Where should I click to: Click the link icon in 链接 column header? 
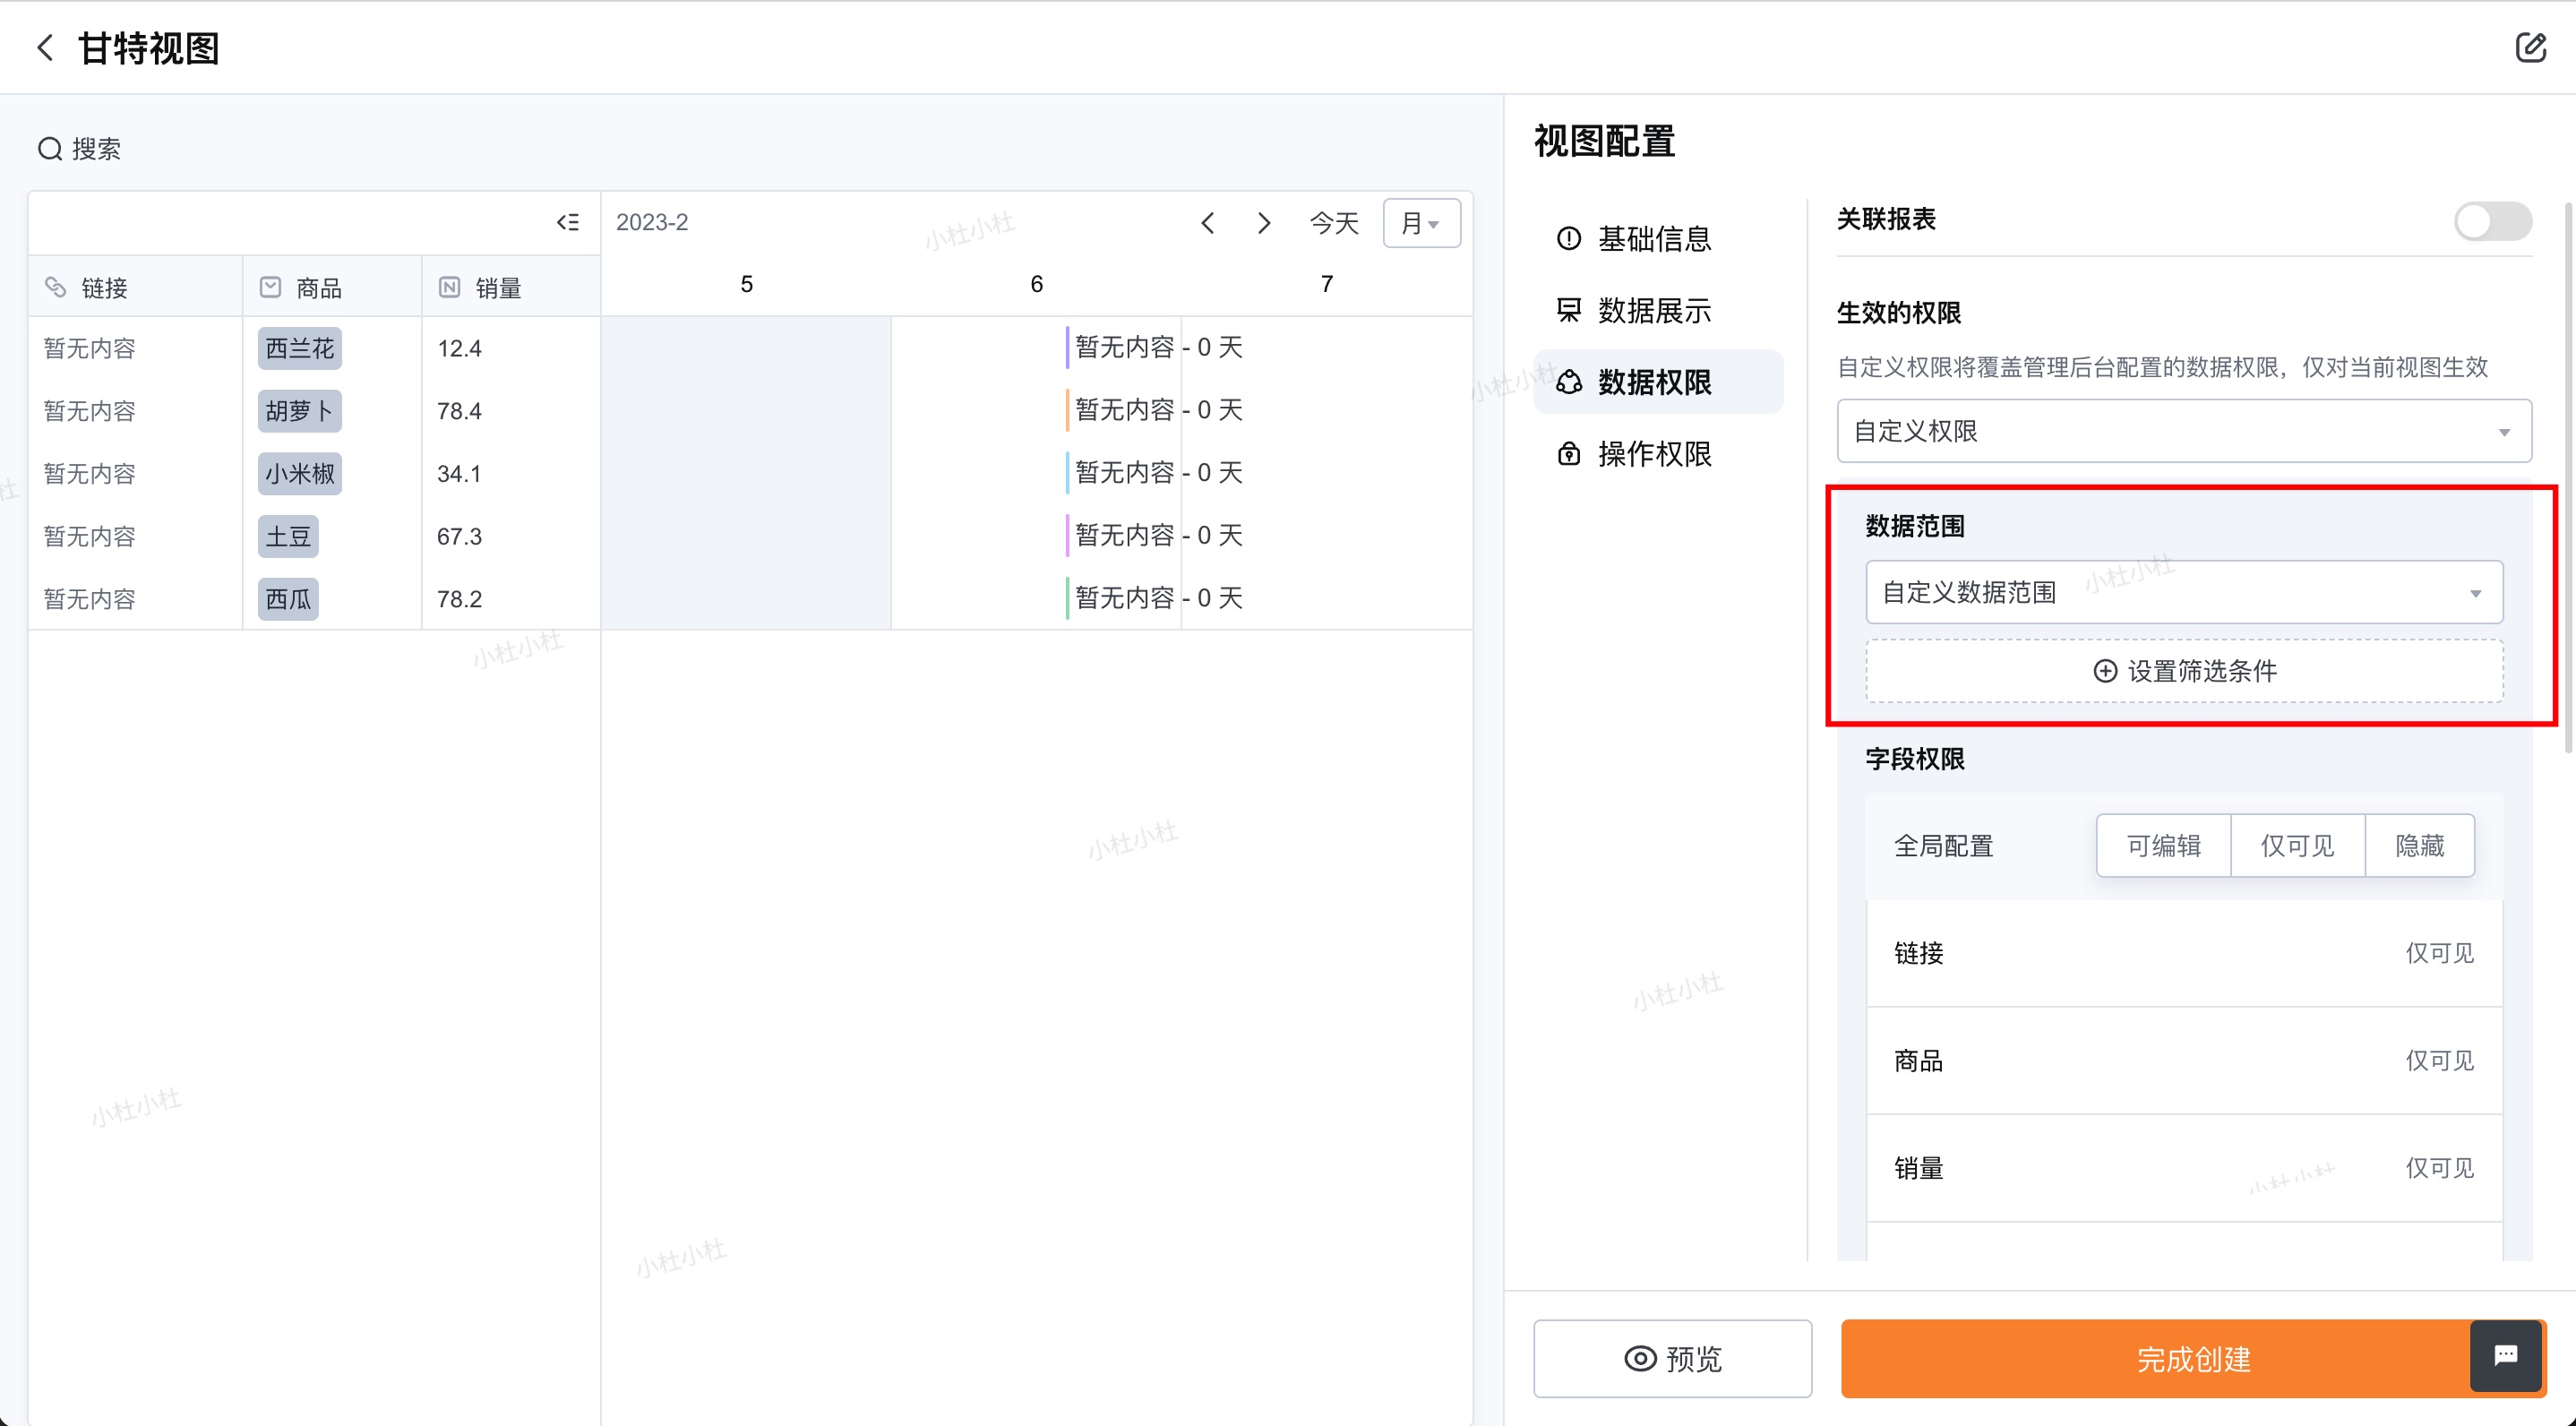point(56,287)
